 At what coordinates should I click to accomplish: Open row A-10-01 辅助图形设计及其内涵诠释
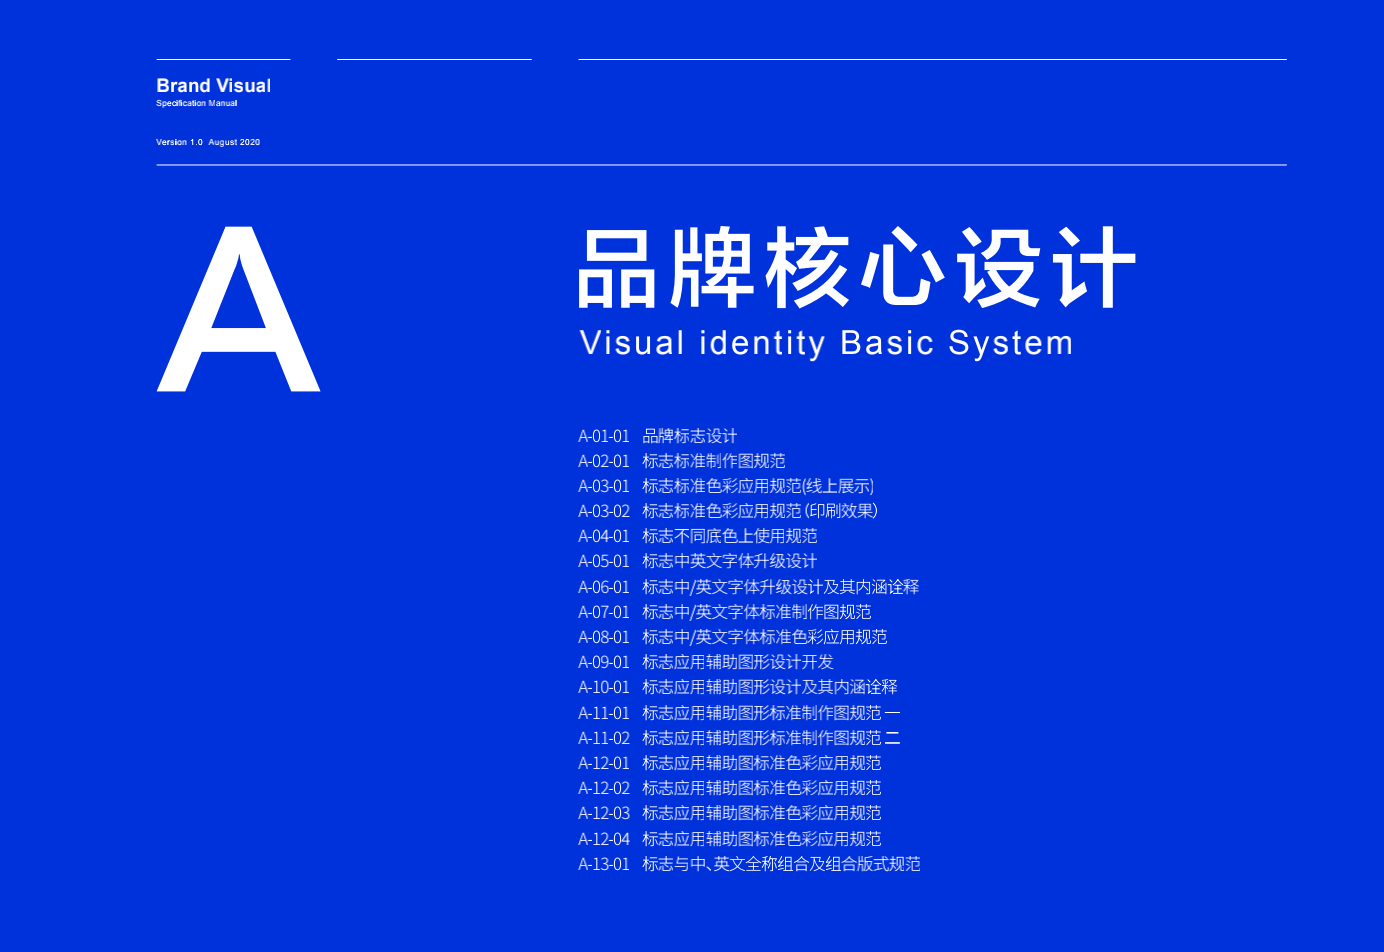[738, 687]
